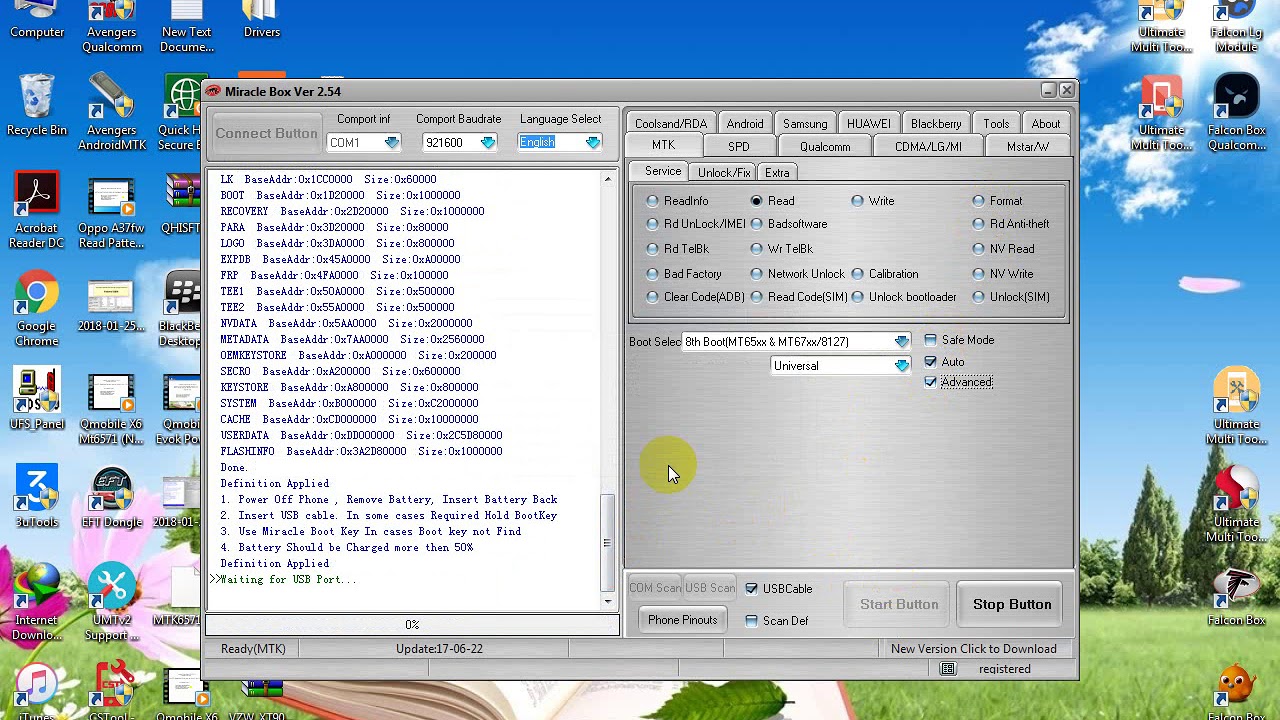Open the Tools tab
Image resolution: width=1280 pixels, height=720 pixels.
coord(996,124)
